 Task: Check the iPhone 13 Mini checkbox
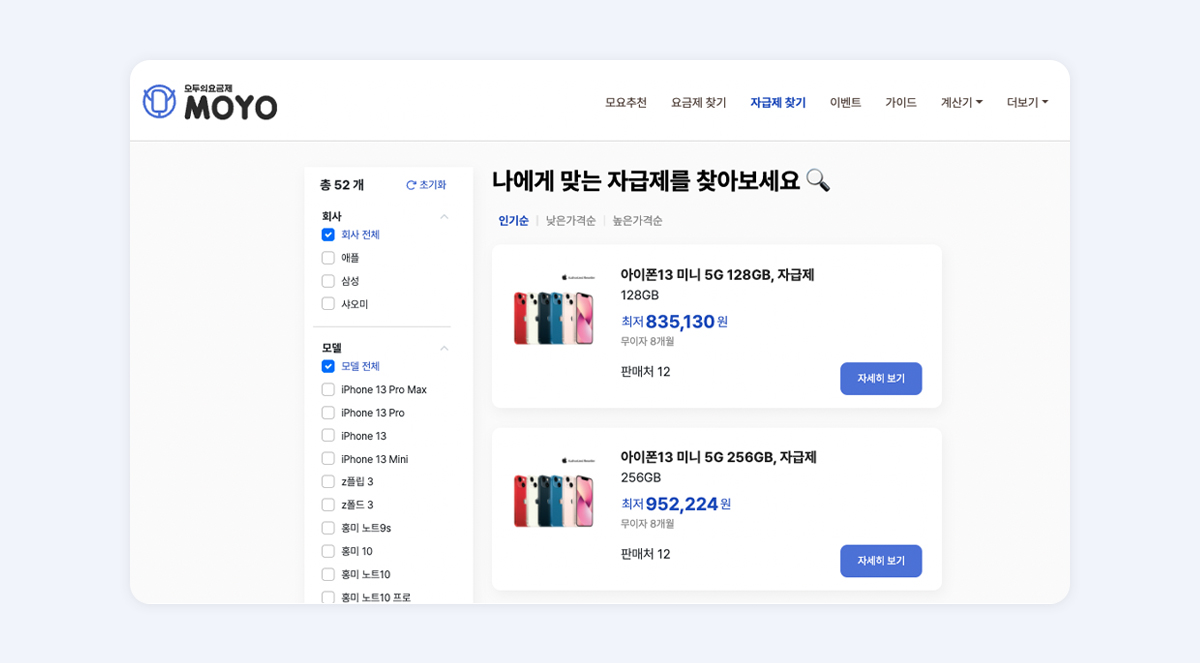[x=328, y=459]
